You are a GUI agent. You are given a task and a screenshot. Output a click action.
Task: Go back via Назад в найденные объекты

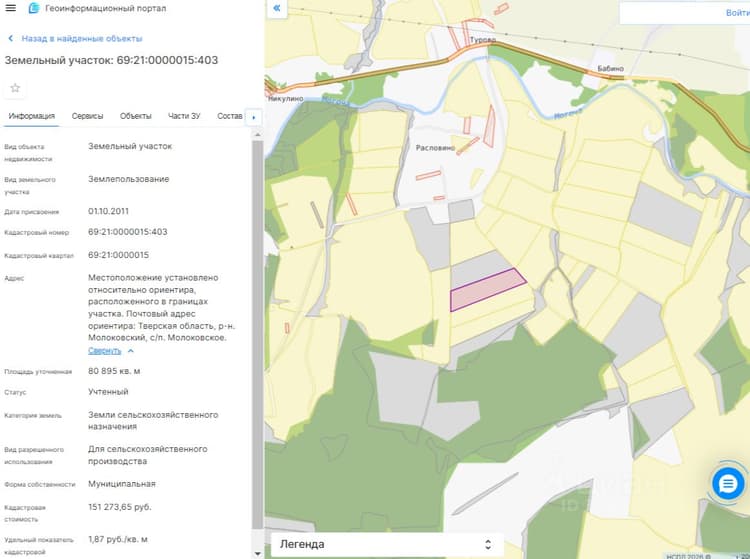pyautogui.click(x=82, y=38)
